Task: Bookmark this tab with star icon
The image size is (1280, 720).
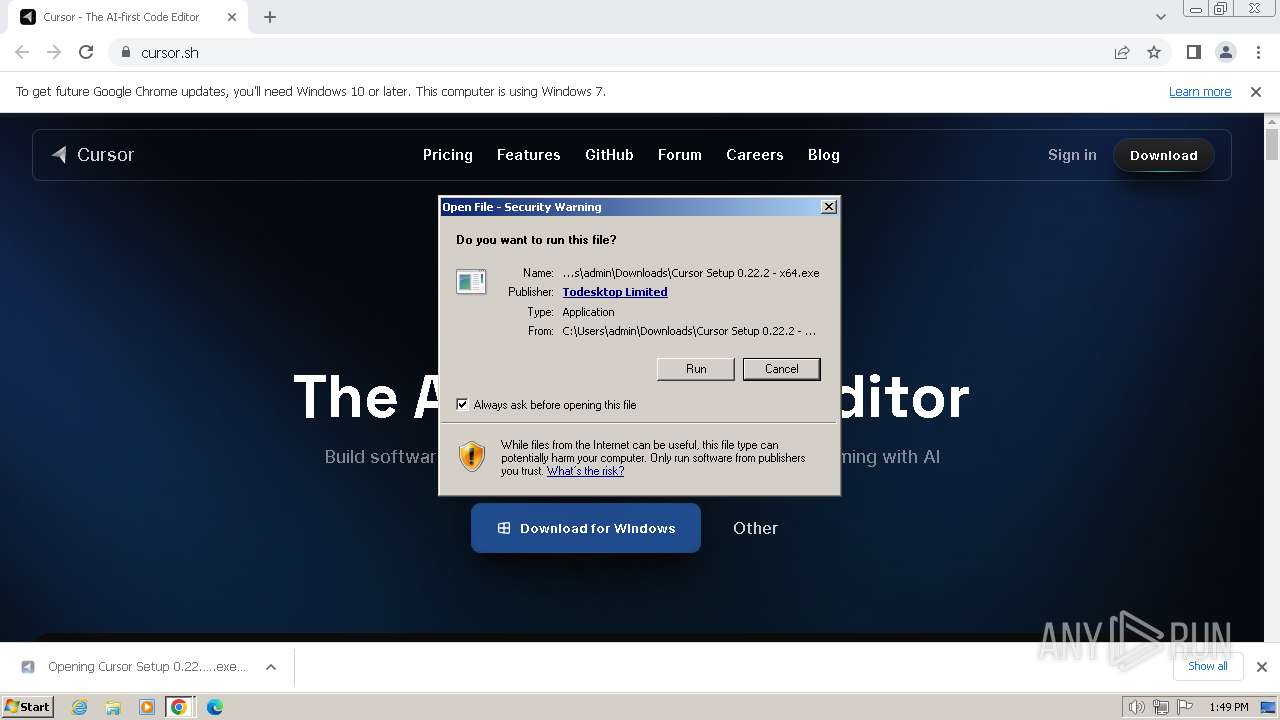Action: (1154, 52)
